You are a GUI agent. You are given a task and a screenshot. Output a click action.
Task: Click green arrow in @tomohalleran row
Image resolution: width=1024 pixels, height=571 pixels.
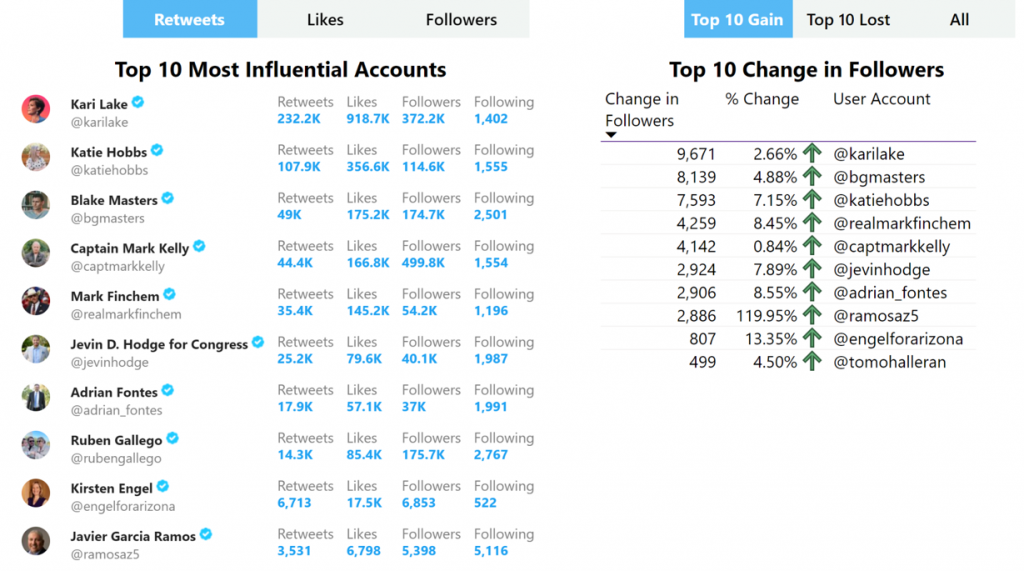tap(812, 362)
